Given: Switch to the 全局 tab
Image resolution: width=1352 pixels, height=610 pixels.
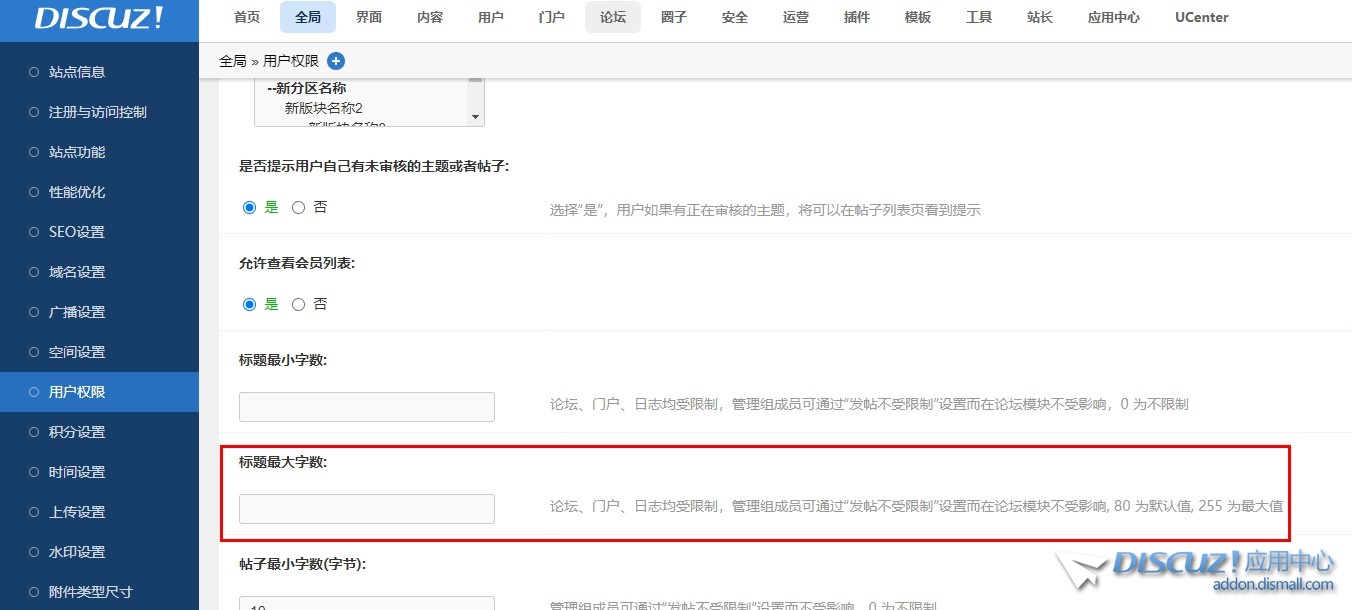Looking at the screenshot, I should [307, 17].
